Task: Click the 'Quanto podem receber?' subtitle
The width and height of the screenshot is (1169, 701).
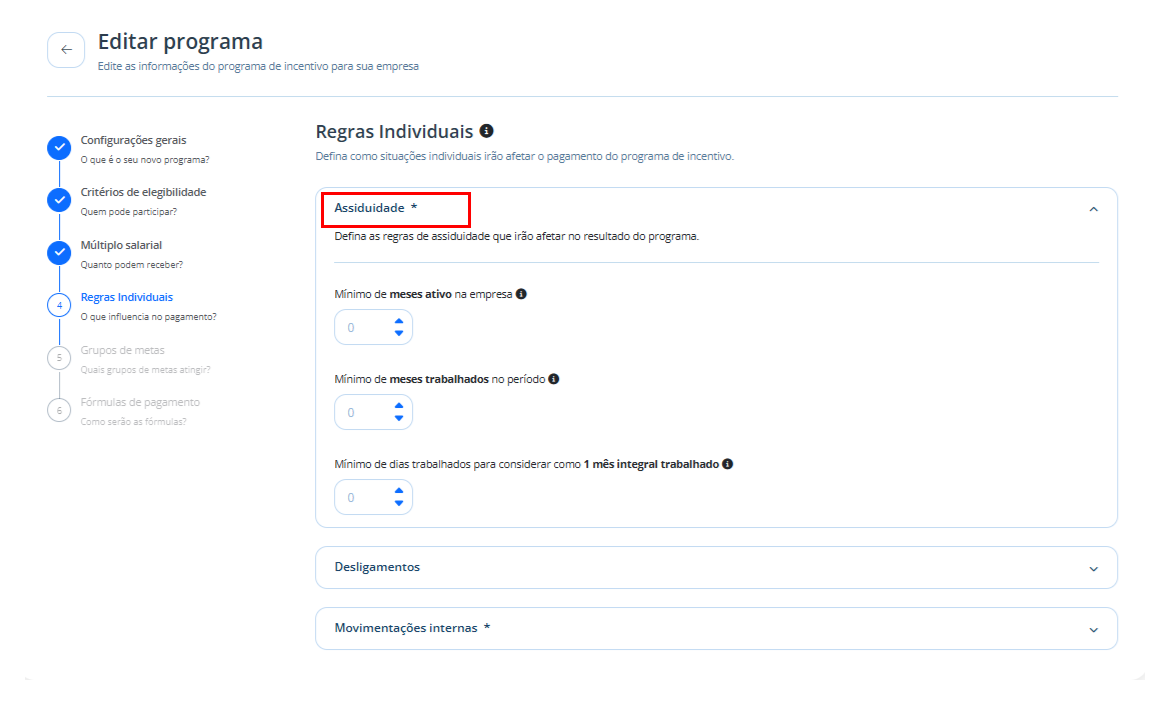Action: [131, 265]
